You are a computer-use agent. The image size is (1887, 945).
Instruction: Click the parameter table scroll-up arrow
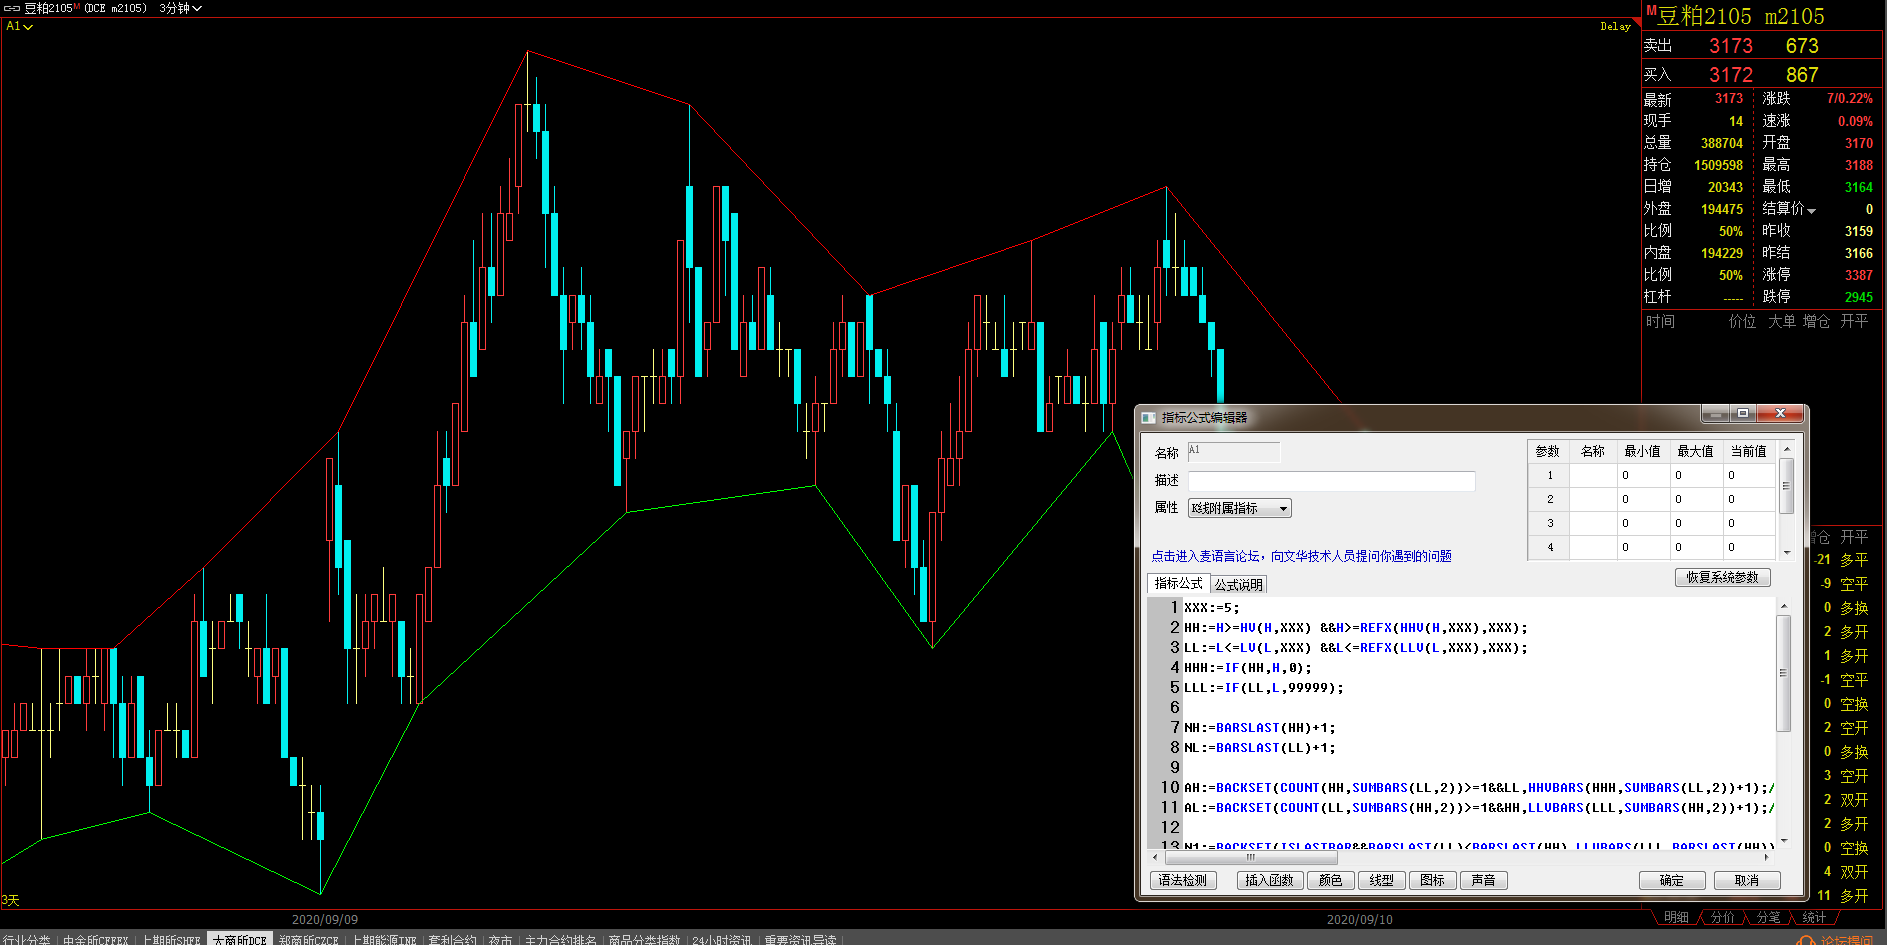[x=1786, y=449]
